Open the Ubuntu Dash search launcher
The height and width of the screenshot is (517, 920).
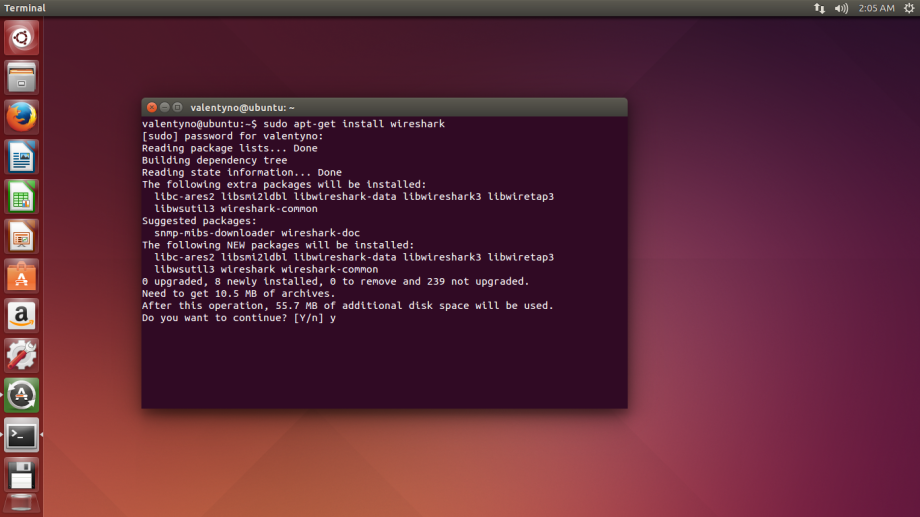point(21,38)
